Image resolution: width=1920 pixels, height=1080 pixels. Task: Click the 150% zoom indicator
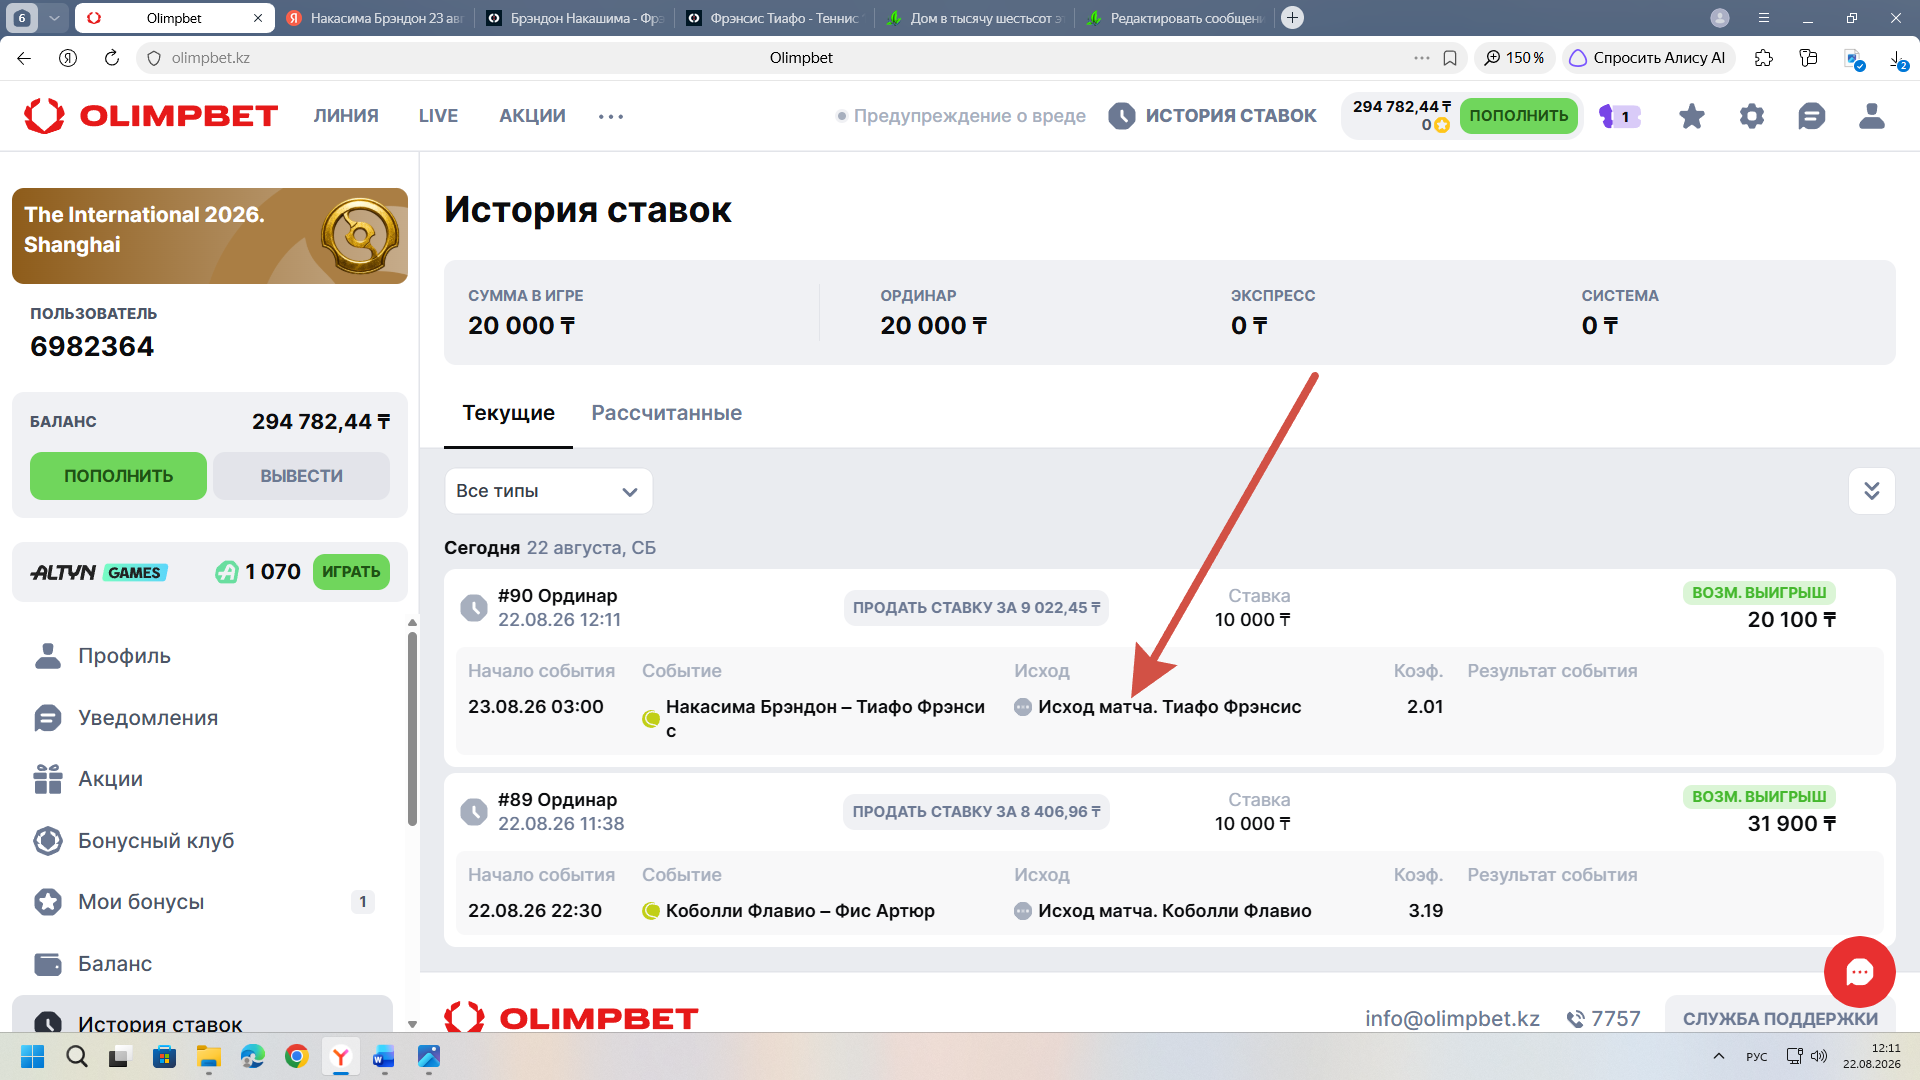pyautogui.click(x=1514, y=58)
